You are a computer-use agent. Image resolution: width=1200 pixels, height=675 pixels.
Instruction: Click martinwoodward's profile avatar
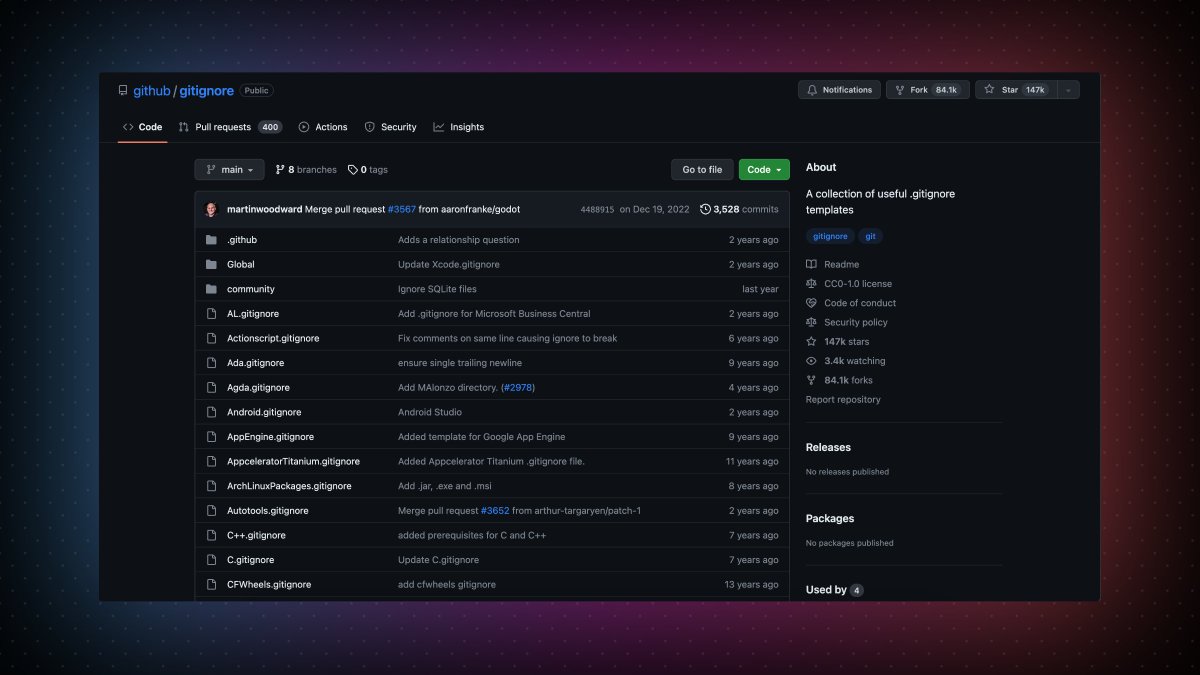[x=211, y=209]
